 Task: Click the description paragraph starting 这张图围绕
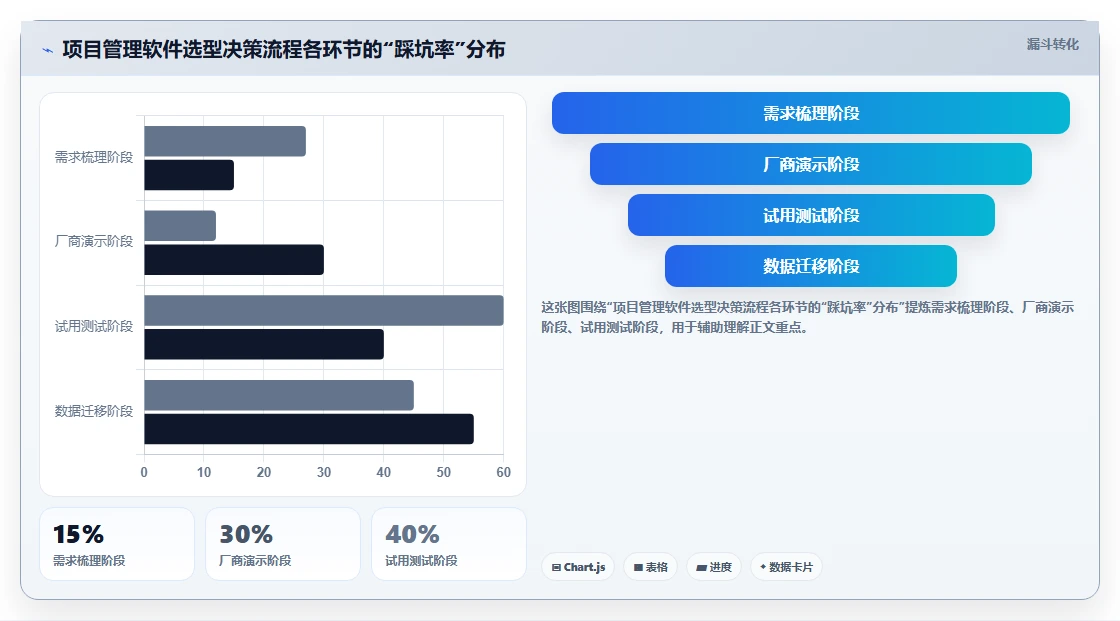(x=807, y=317)
